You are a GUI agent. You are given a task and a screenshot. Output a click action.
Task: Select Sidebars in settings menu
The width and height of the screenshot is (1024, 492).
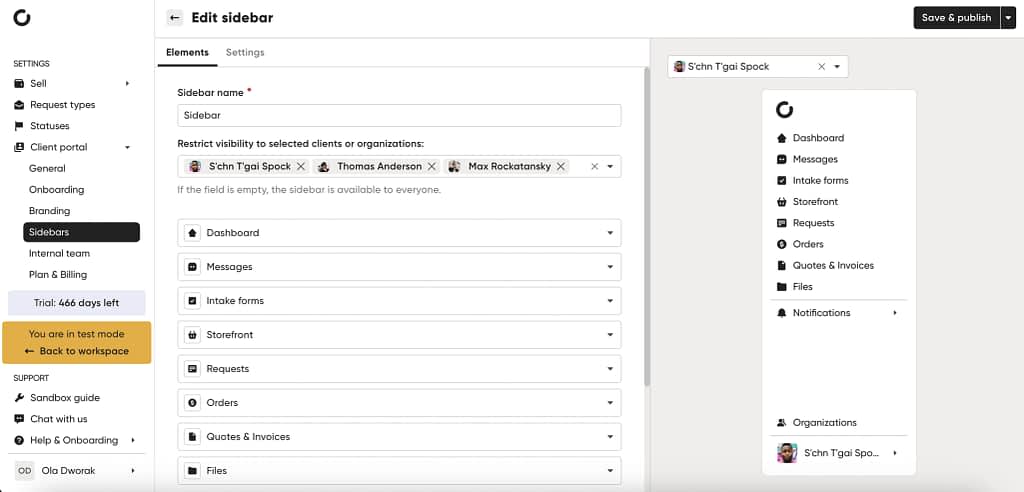[x=82, y=232]
